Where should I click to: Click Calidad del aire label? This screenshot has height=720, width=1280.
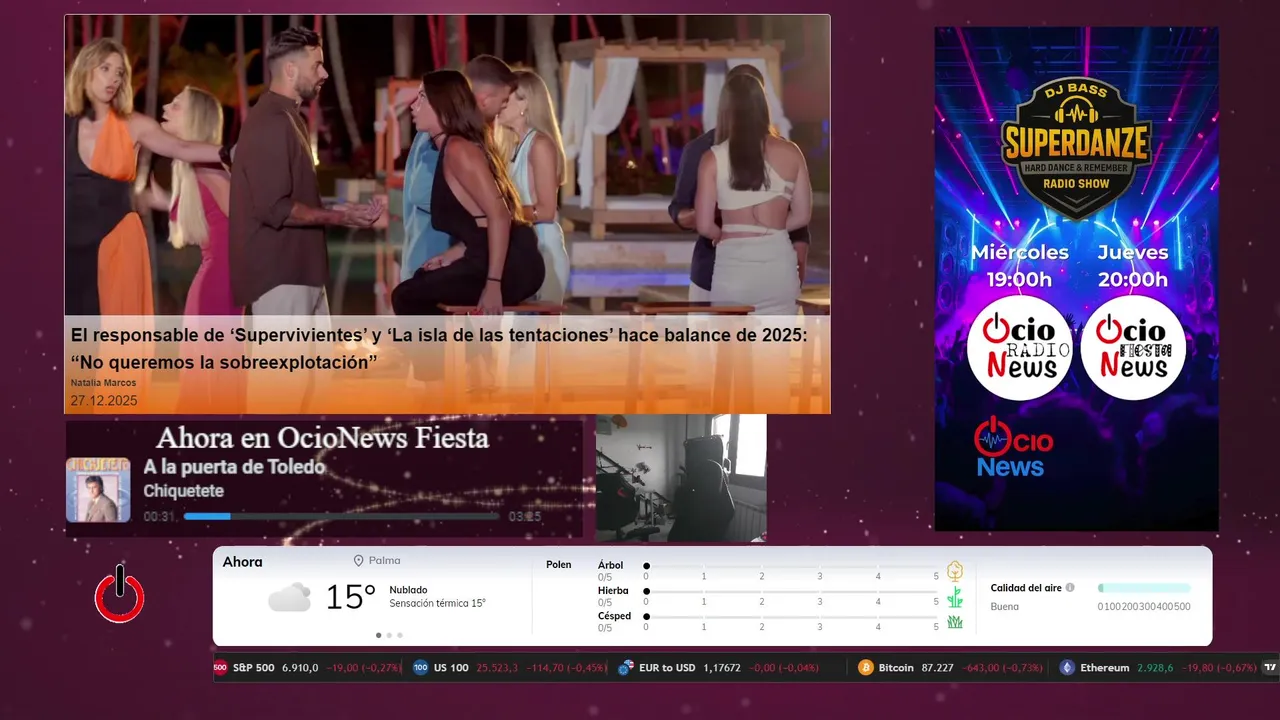pos(1026,588)
